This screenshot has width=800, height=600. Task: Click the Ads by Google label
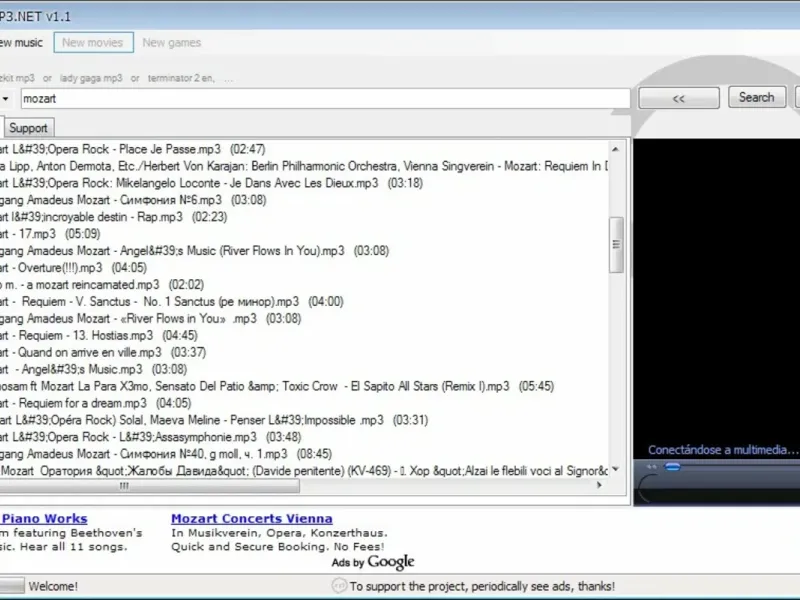pos(373,562)
